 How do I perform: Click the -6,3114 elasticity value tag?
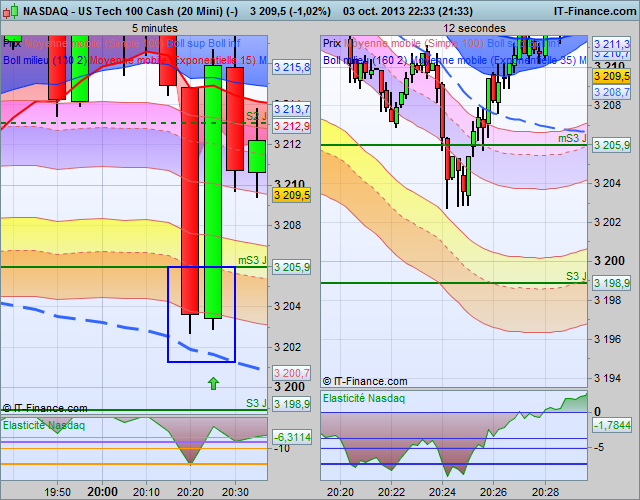point(291,437)
